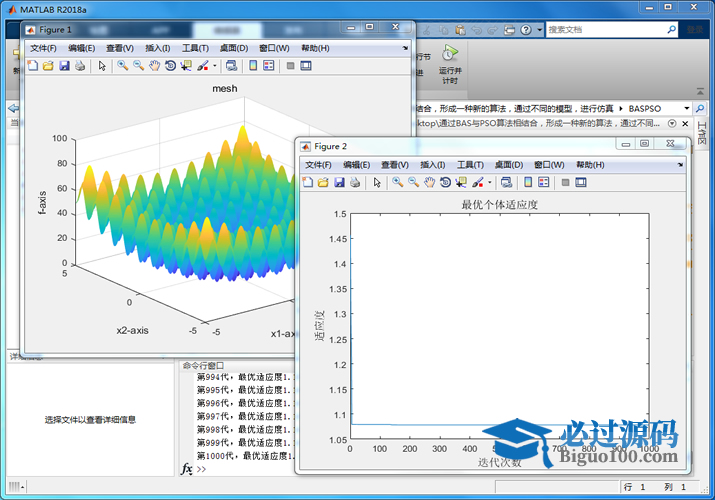Open the current folder path dropdown

[686, 108]
